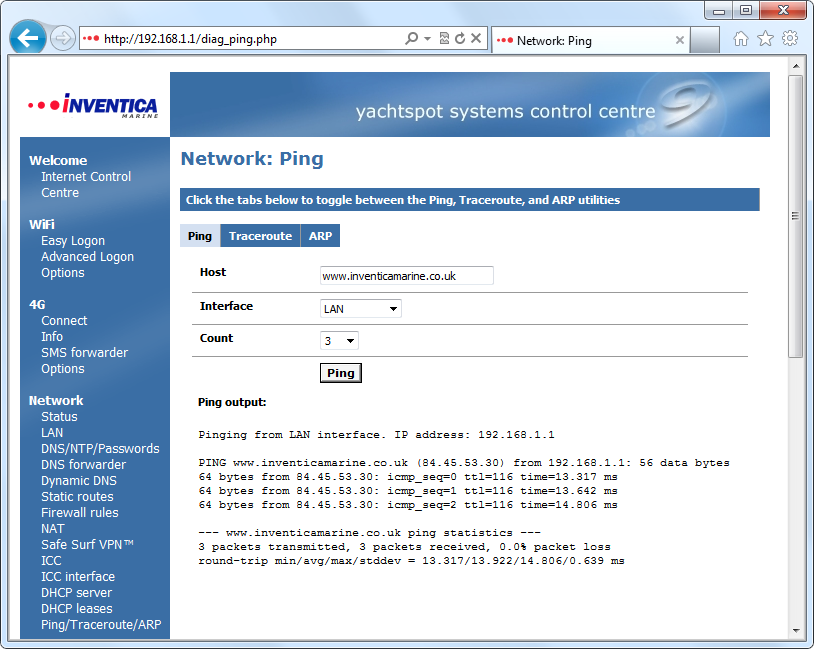Image resolution: width=814 pixels, height=649 pixels.
Task: Open the browser Home icon
Action: pyautogui.click(x=741, y=38)
